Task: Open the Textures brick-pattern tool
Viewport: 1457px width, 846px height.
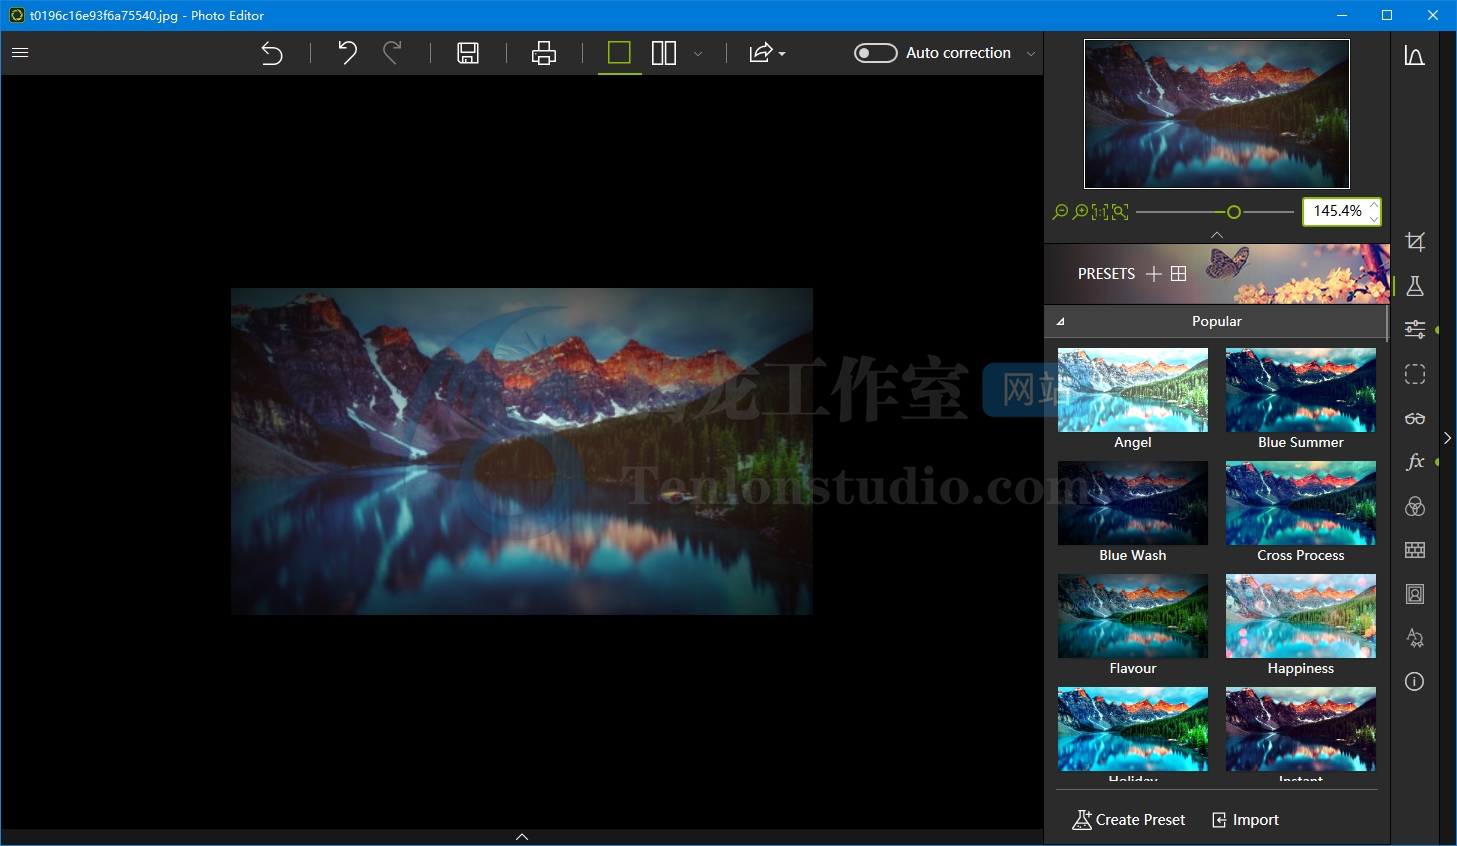Action: [x=1415, y=550]
